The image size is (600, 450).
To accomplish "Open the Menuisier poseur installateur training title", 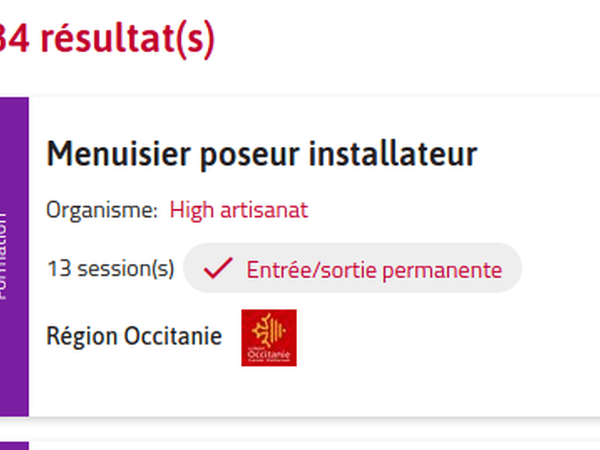I will tap(261, 154).
